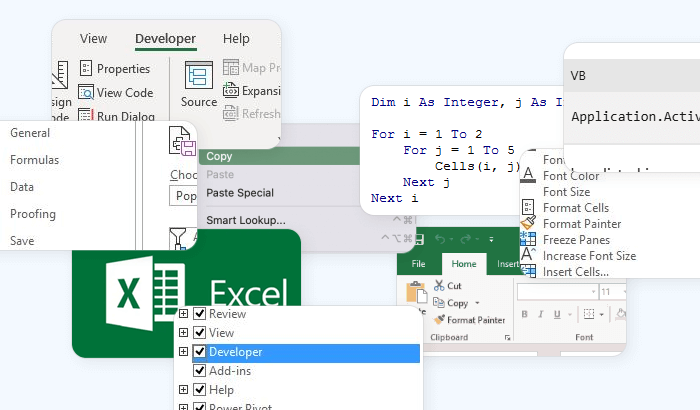This screenshot has width=700, height=410.
Task: Open the Insert tab in Excel ribbon
Action: click(x=508, y=264)
